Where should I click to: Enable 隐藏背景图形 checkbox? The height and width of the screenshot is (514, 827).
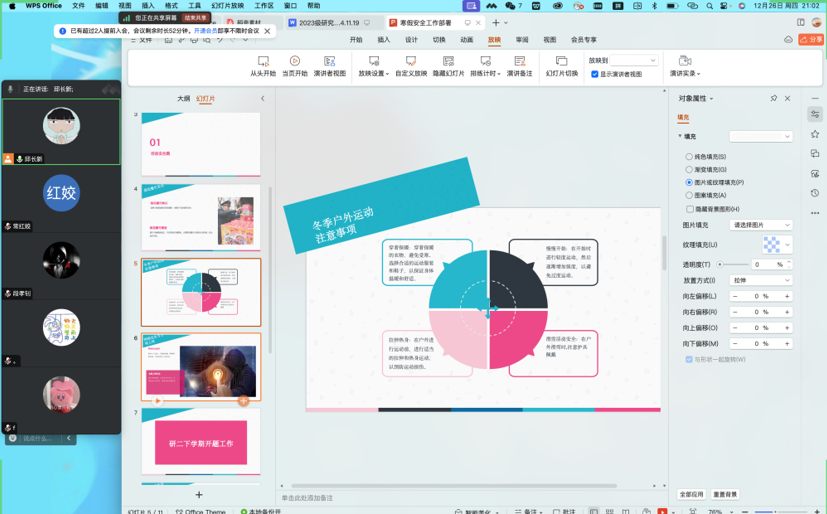690,209
